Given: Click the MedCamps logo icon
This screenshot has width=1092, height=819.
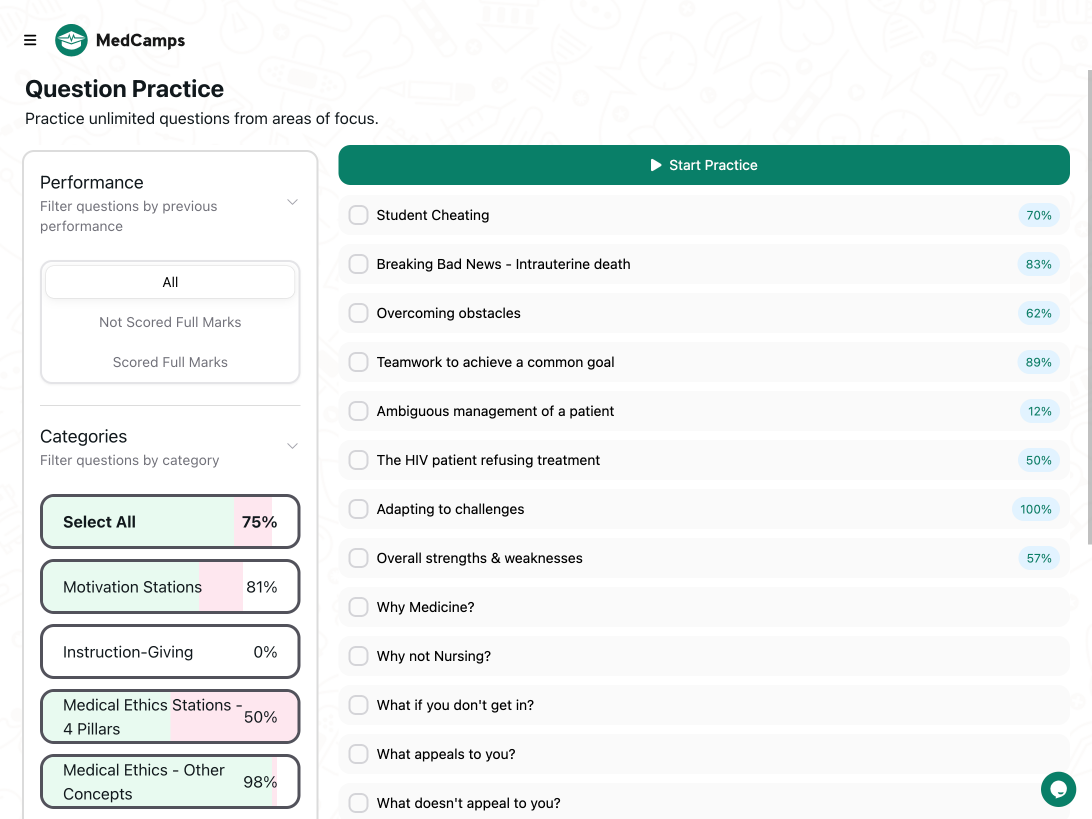Looking at the screenshot, I should (70, 40).
